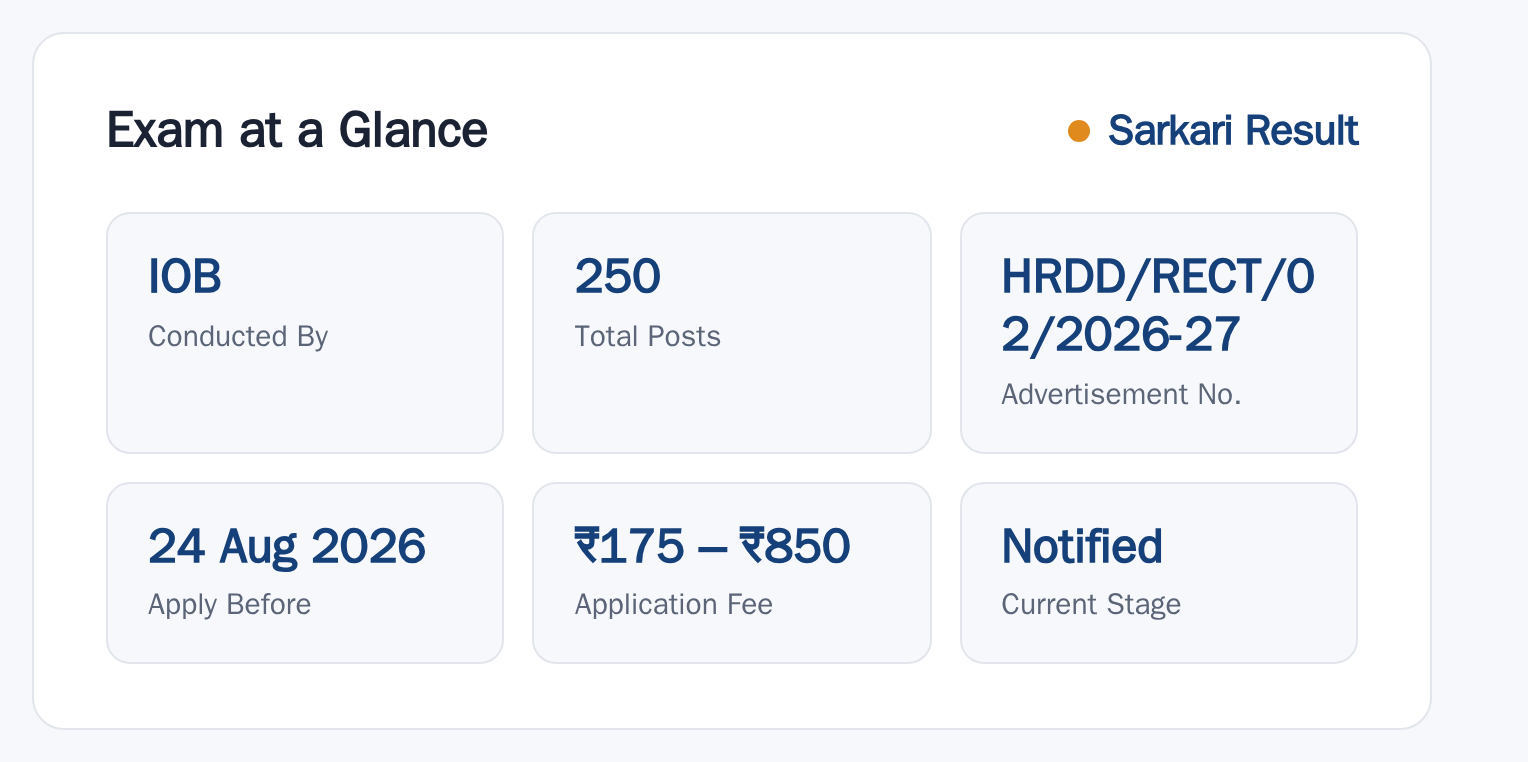Click the Conducted By label

[x=238, y=337]
